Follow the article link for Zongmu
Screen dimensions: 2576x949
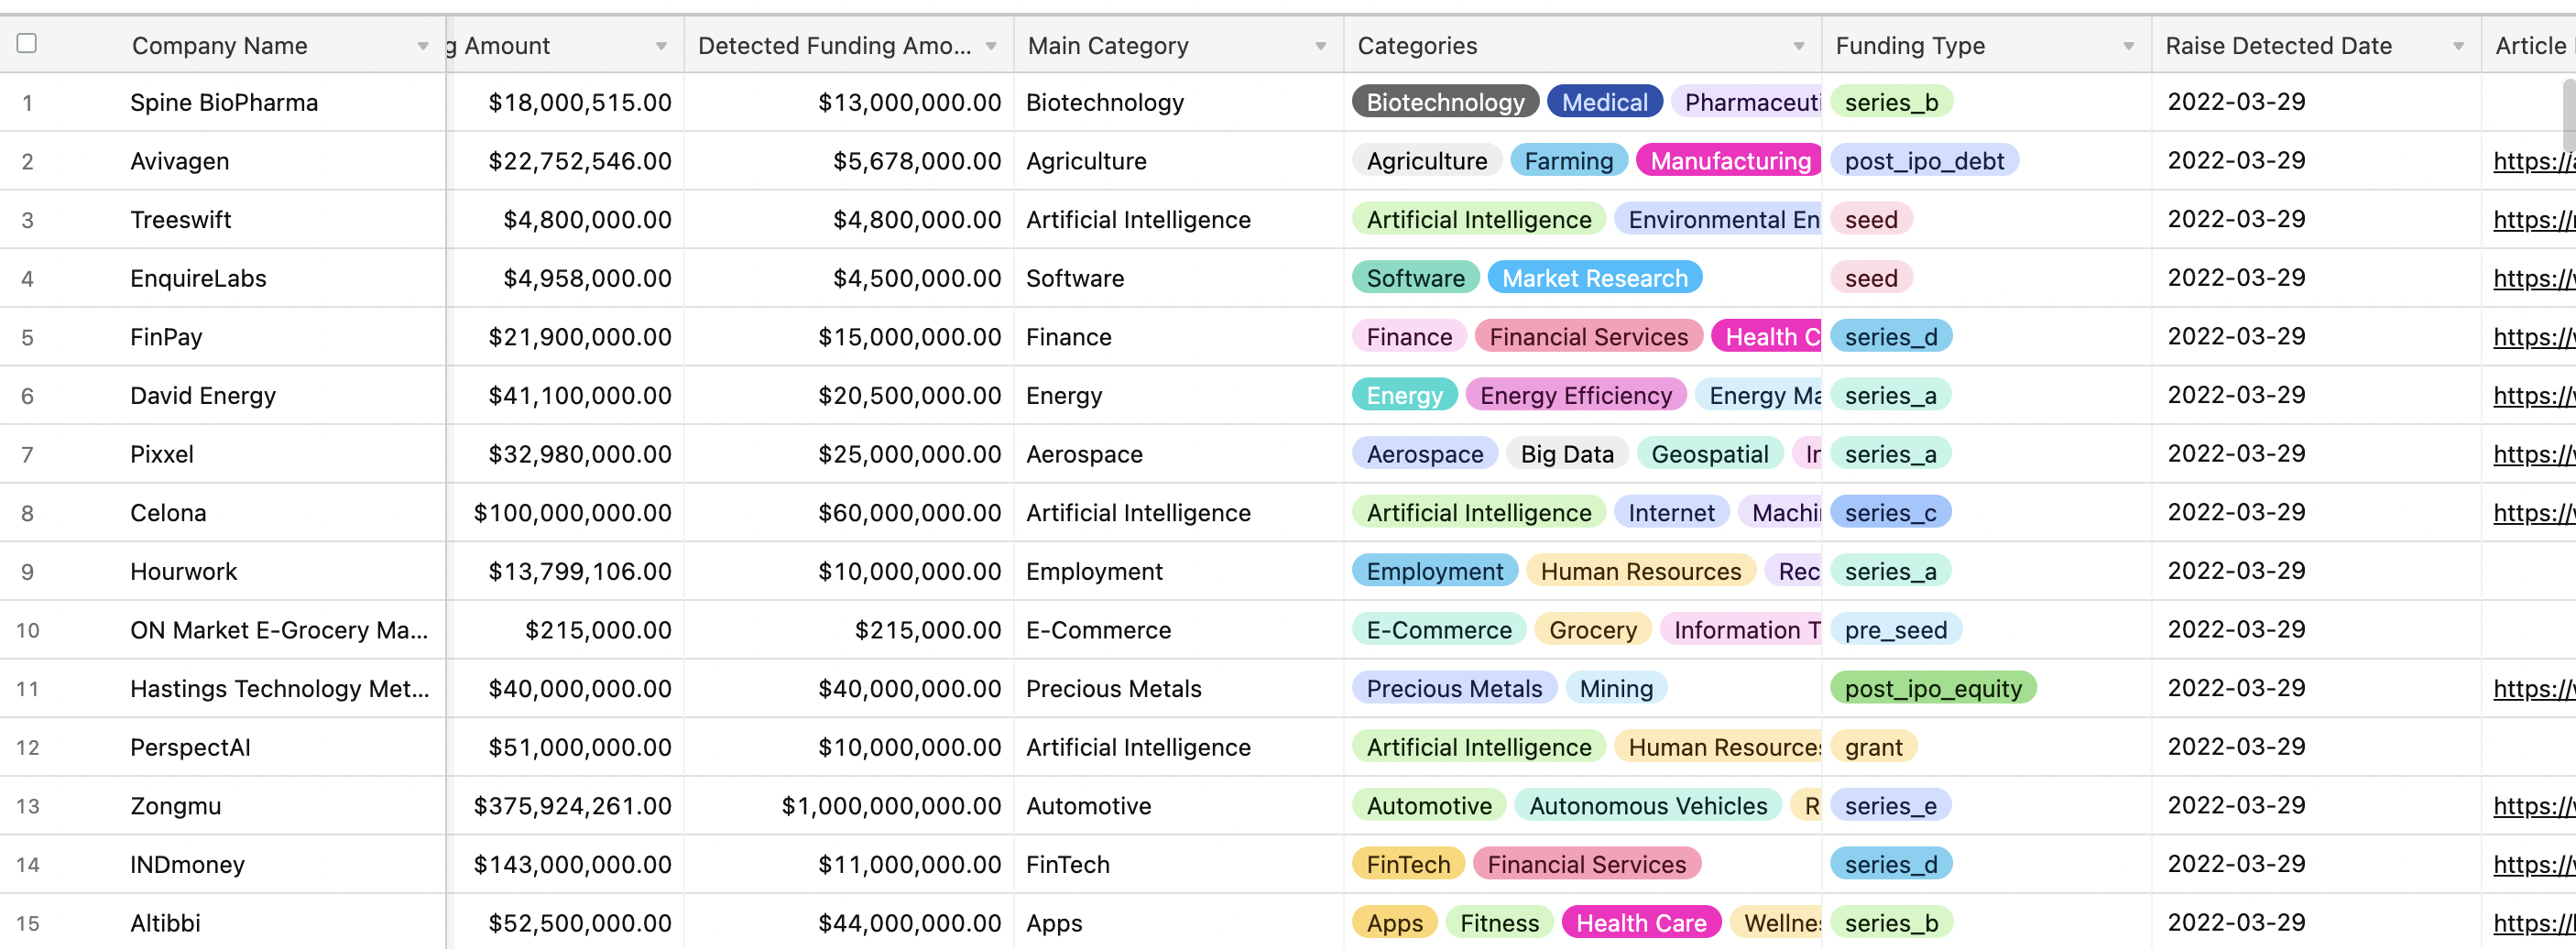click(x=2534, y=806)
